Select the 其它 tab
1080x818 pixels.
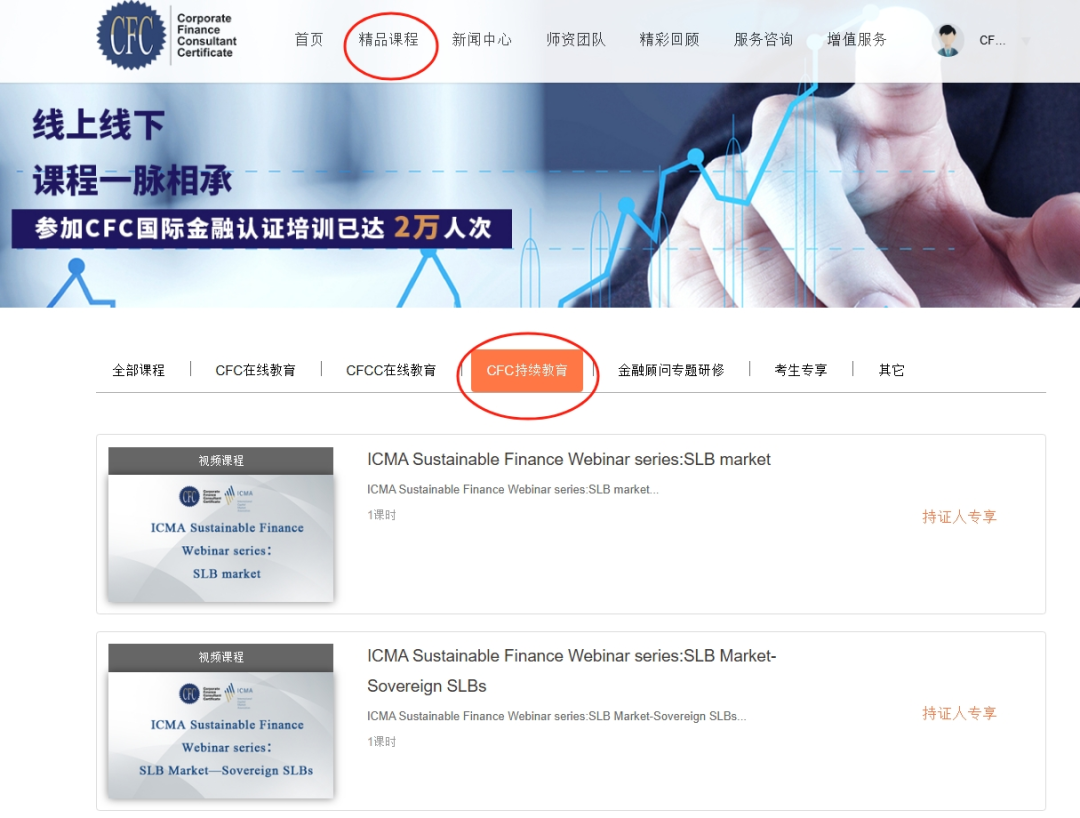891,370
